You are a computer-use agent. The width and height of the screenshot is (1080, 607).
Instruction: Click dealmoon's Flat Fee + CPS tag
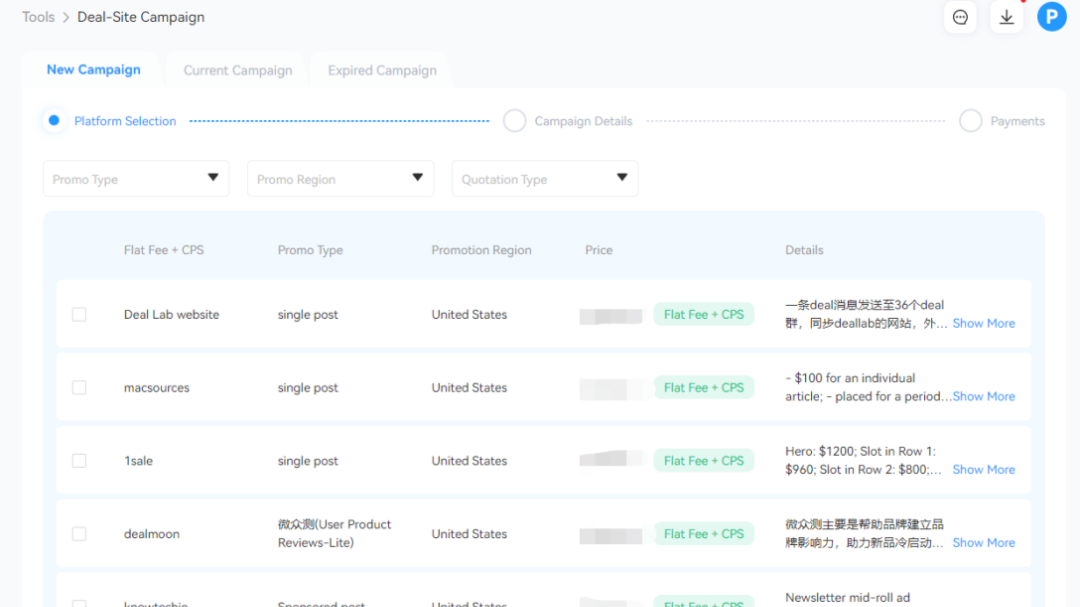(704, 534)
